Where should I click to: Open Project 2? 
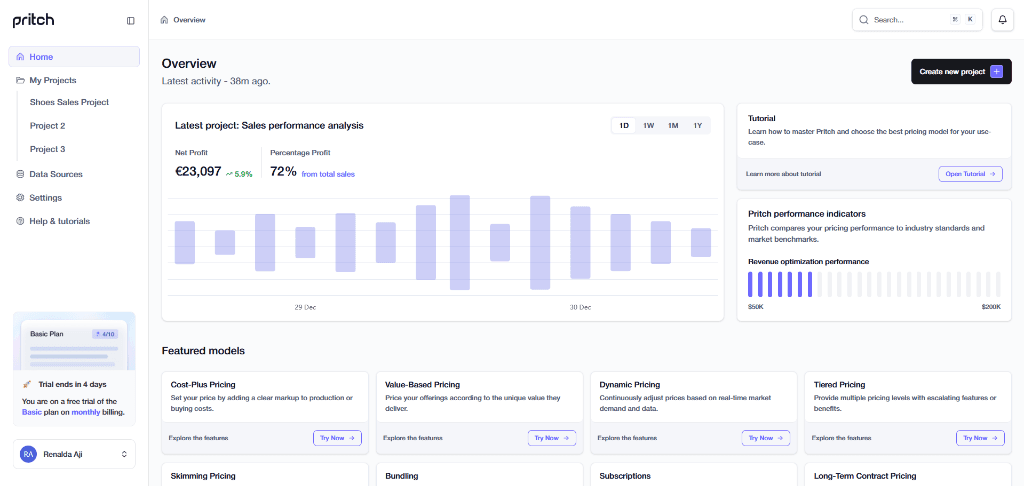point(48,126)
